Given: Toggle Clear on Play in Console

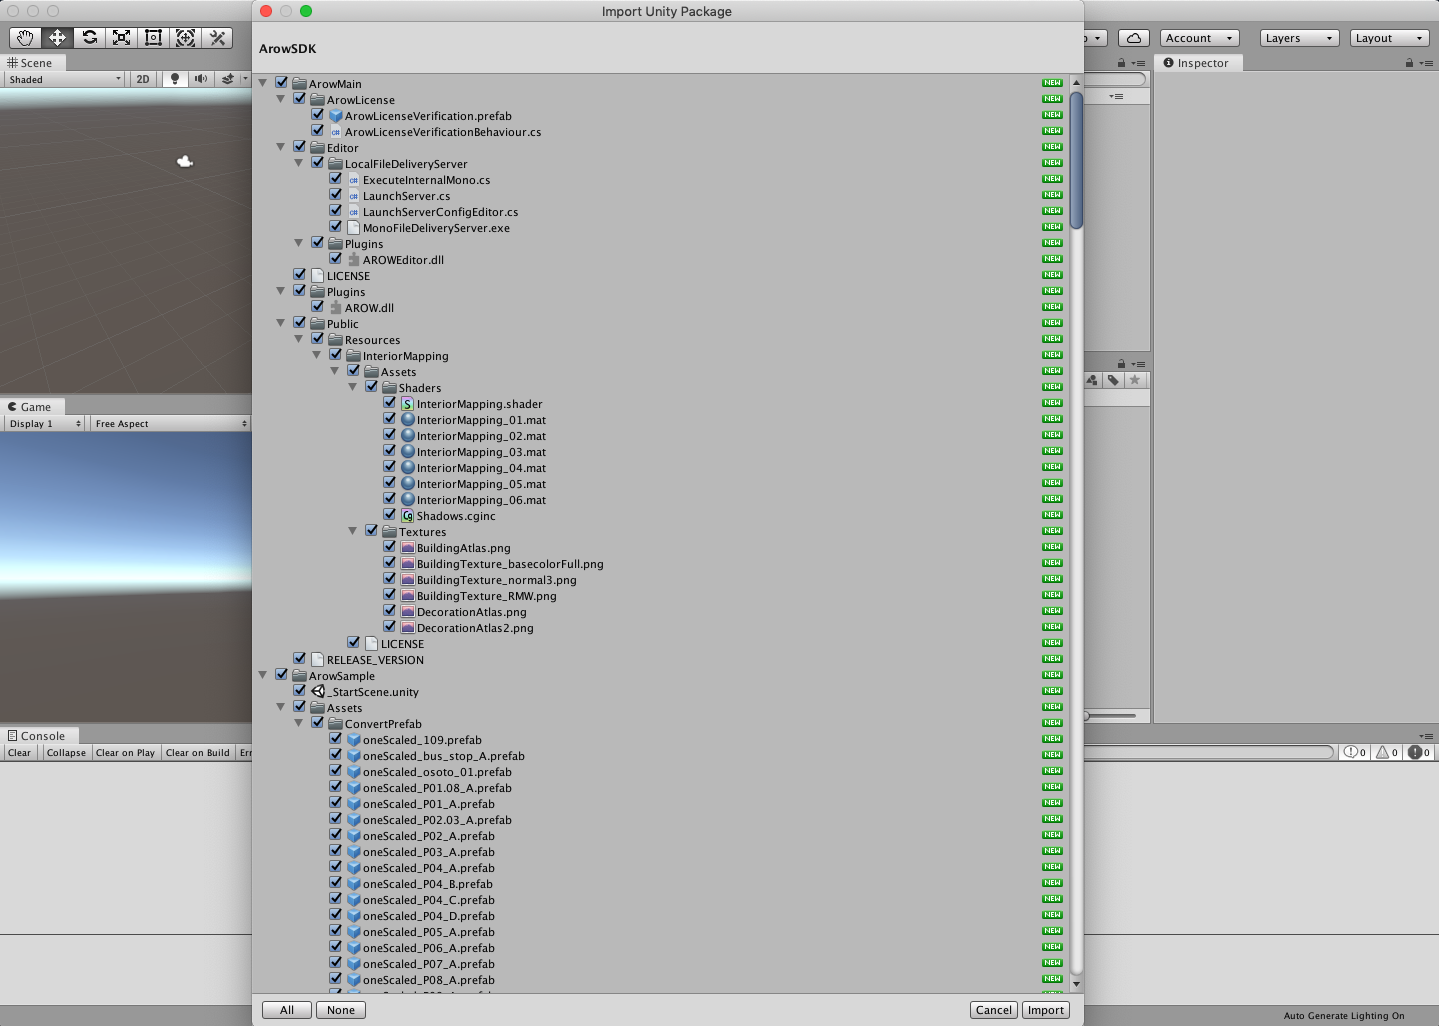Looking at the screenshot, I should pyautogui.click(x=125, y=753).
